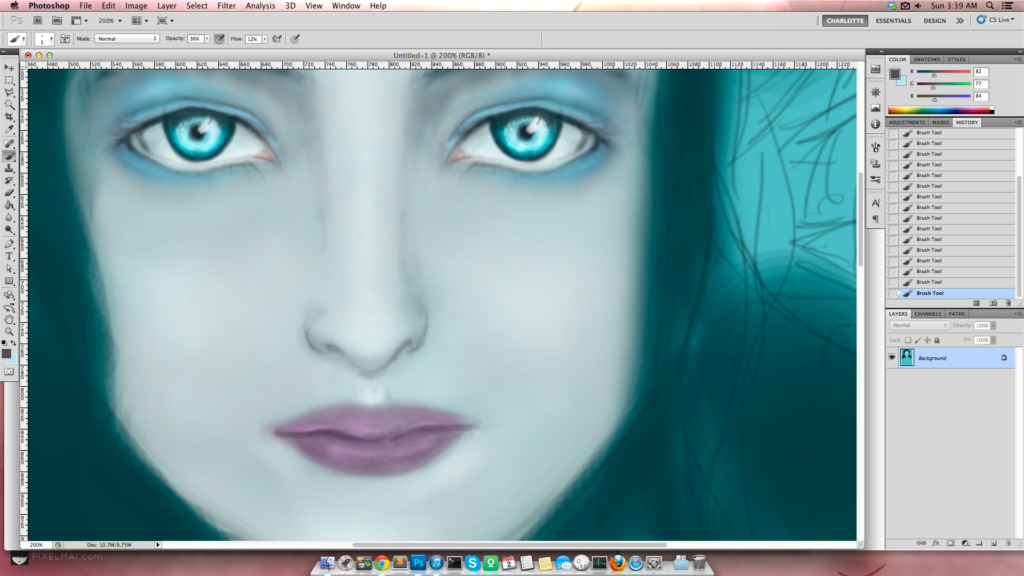Open the Screen Mode dropdown
This screenshot has width=1024, height=576.
pos(165,21)
